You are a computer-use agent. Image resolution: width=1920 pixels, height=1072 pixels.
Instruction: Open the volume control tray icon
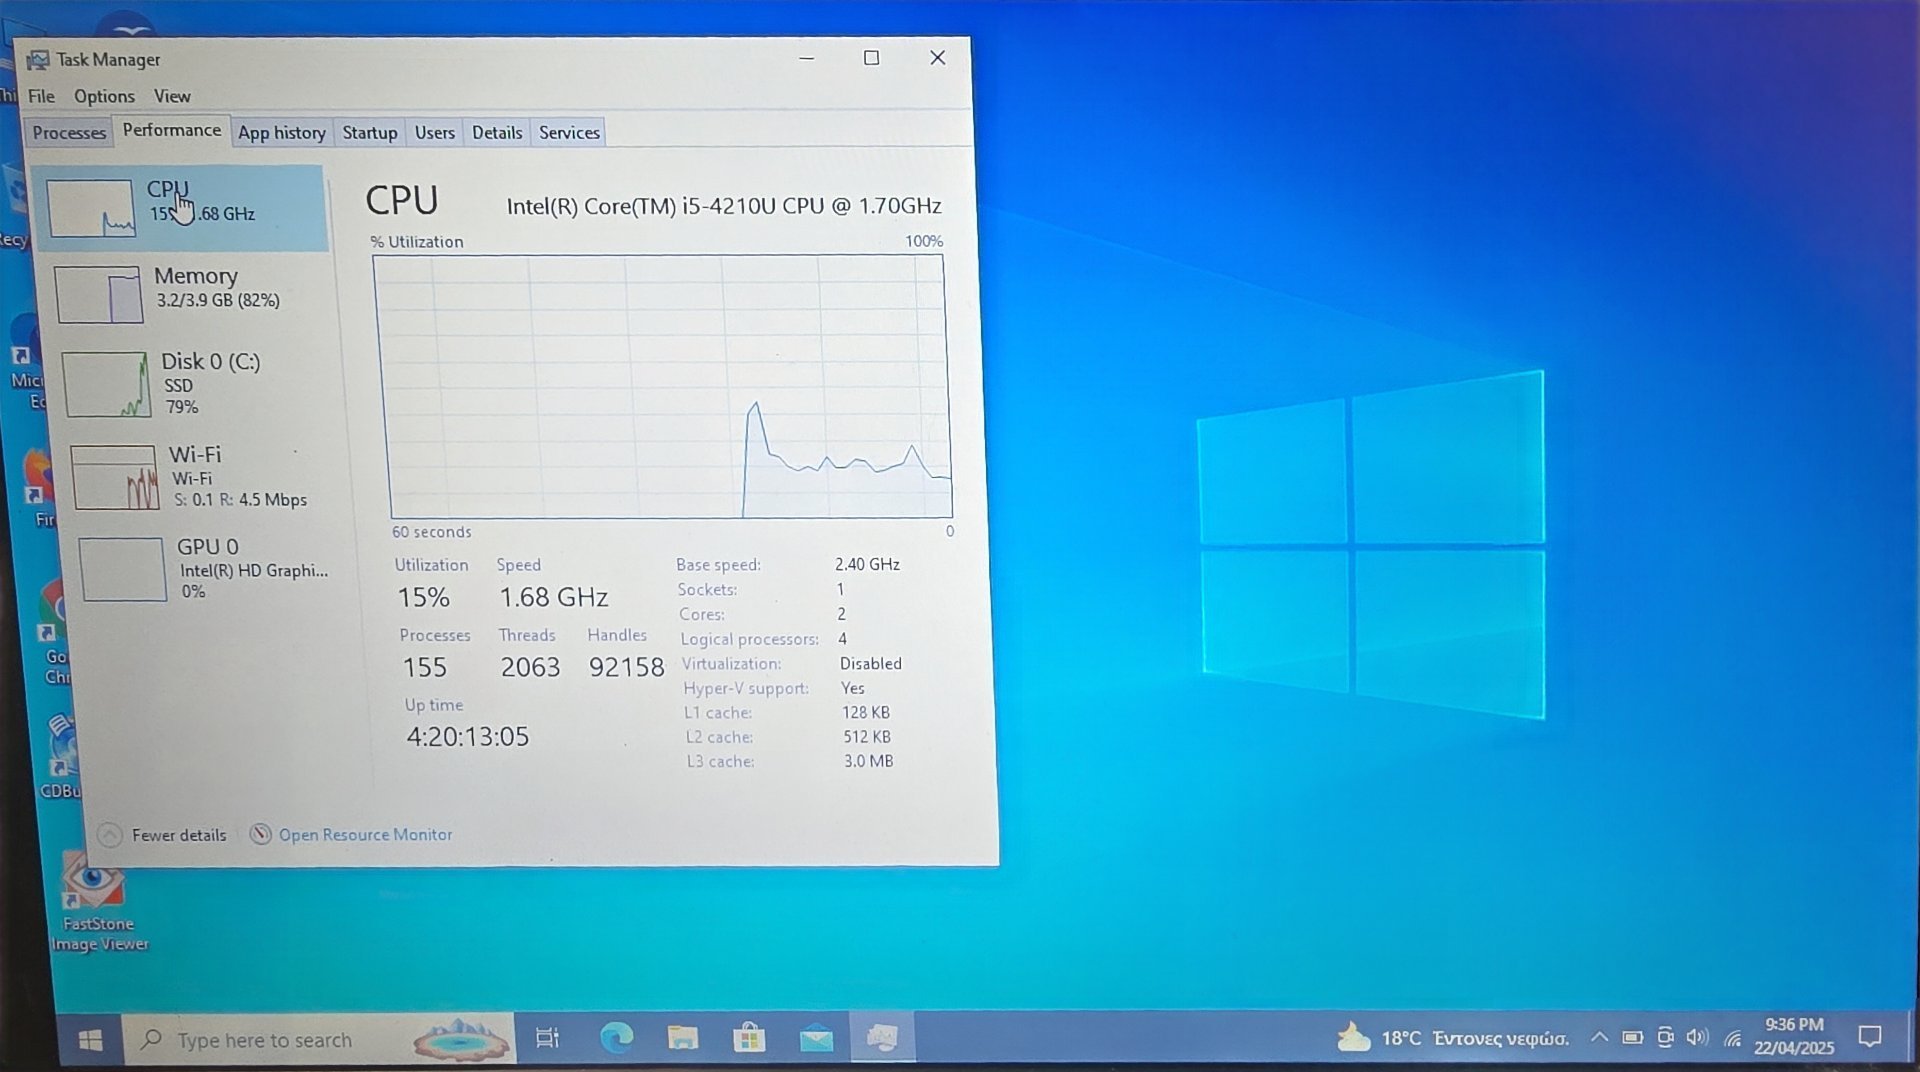1697,1037
